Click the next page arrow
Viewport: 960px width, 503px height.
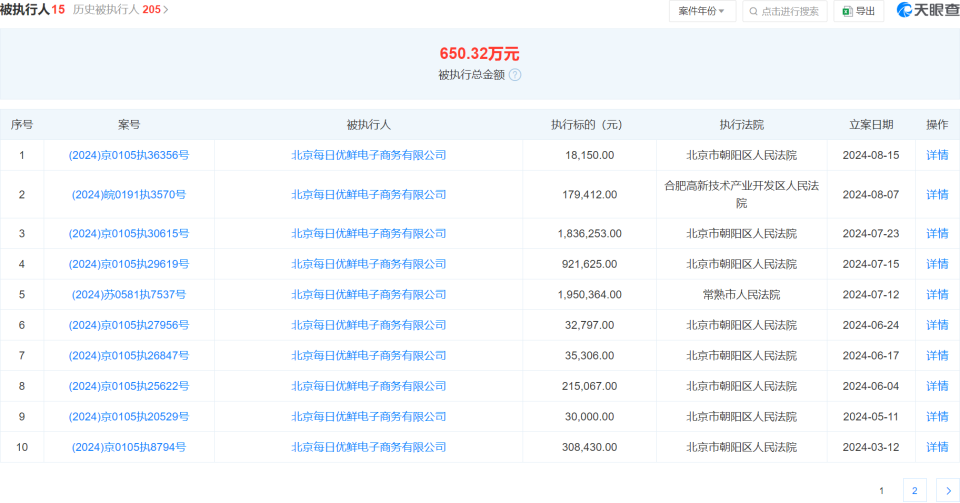[948, 490]
